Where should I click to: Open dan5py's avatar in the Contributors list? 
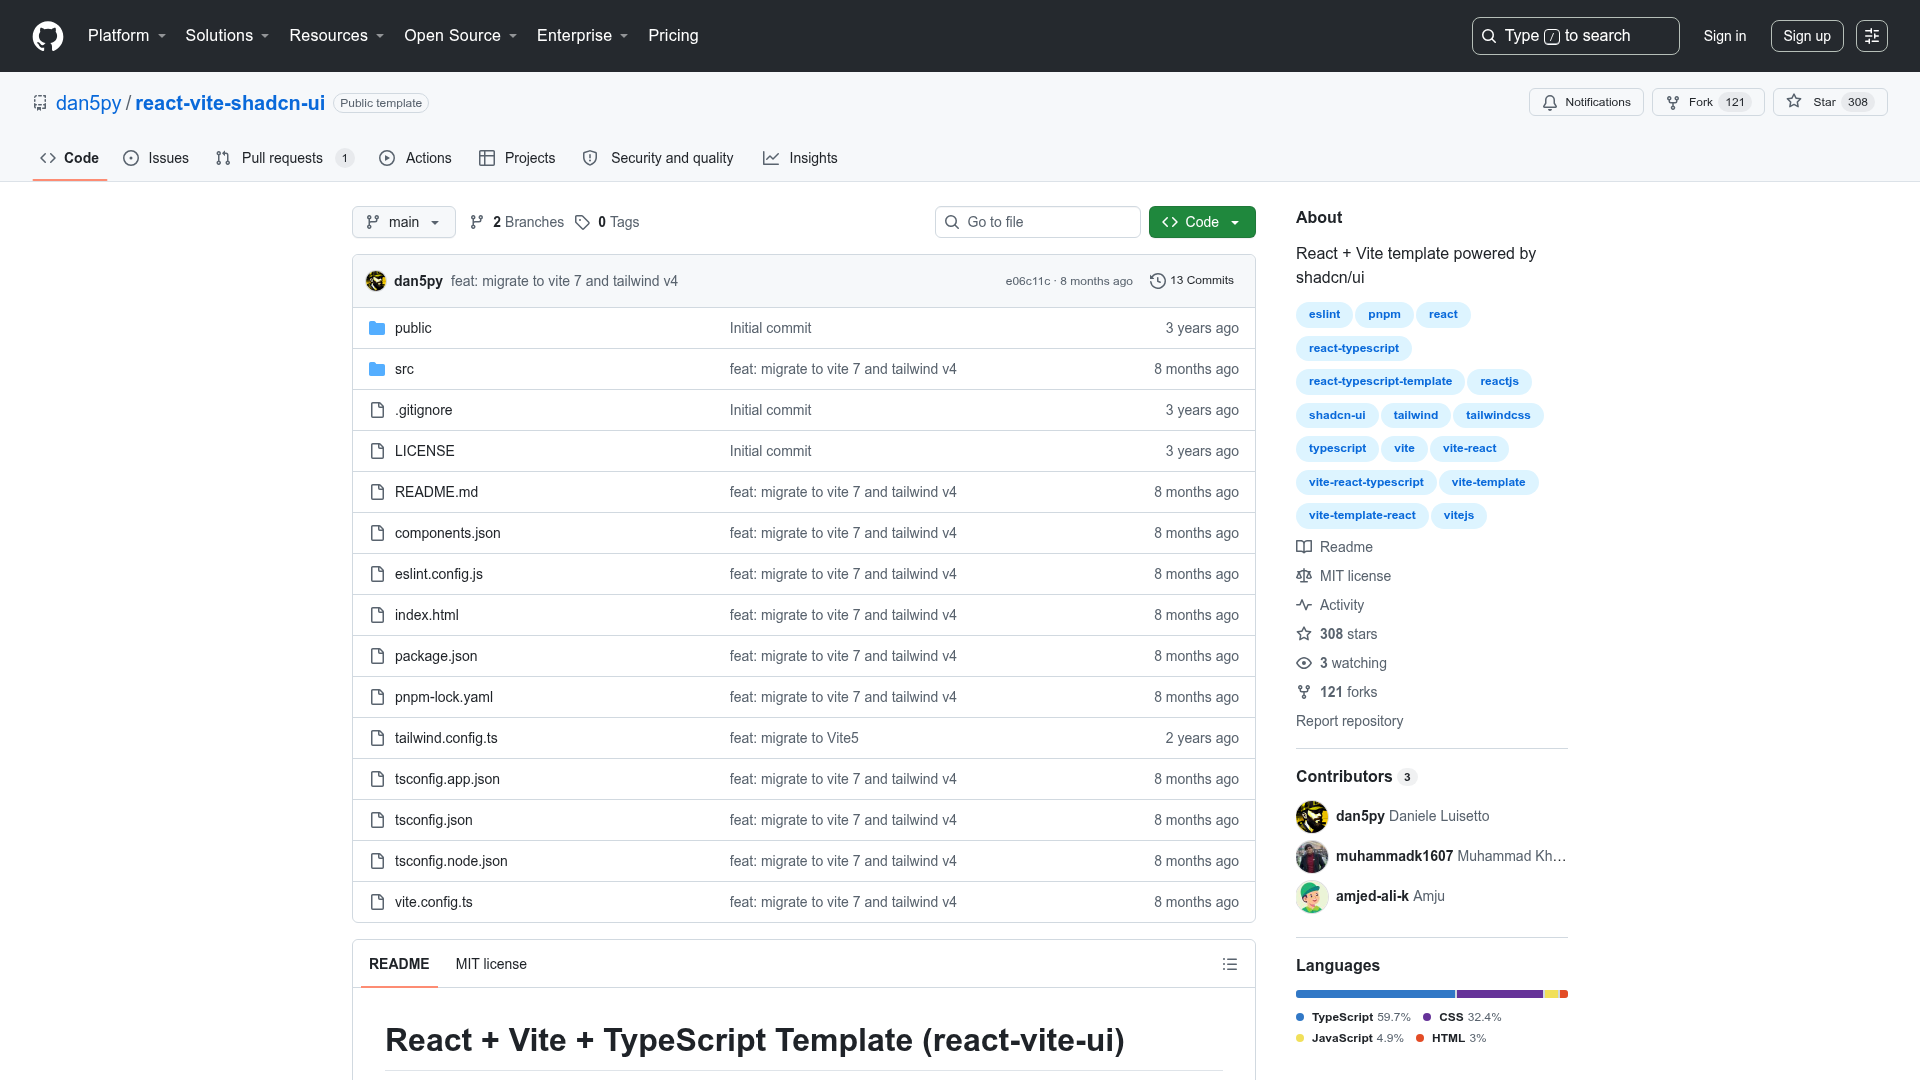1312,817
